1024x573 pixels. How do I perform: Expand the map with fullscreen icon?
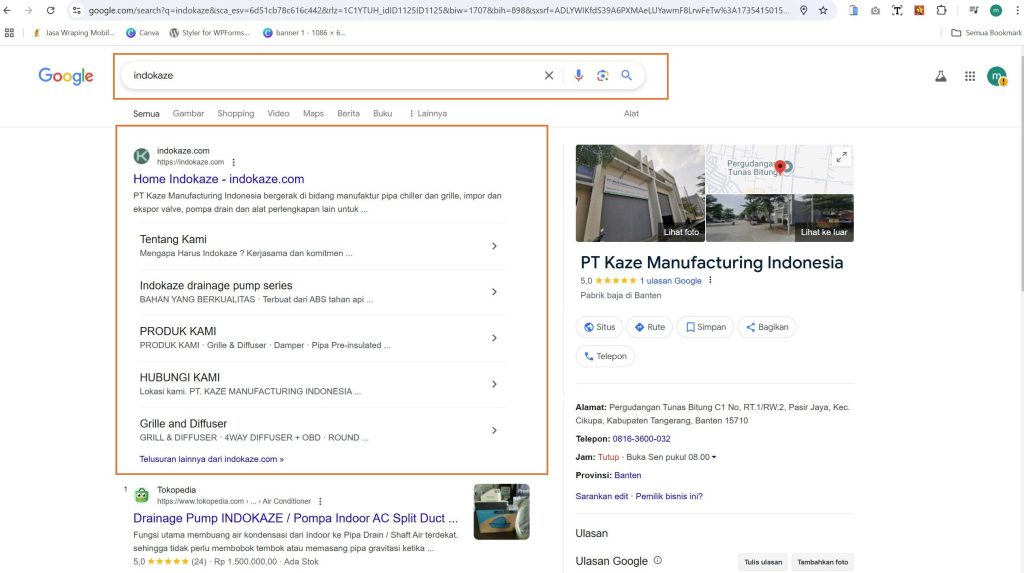[x=841, y=156]
